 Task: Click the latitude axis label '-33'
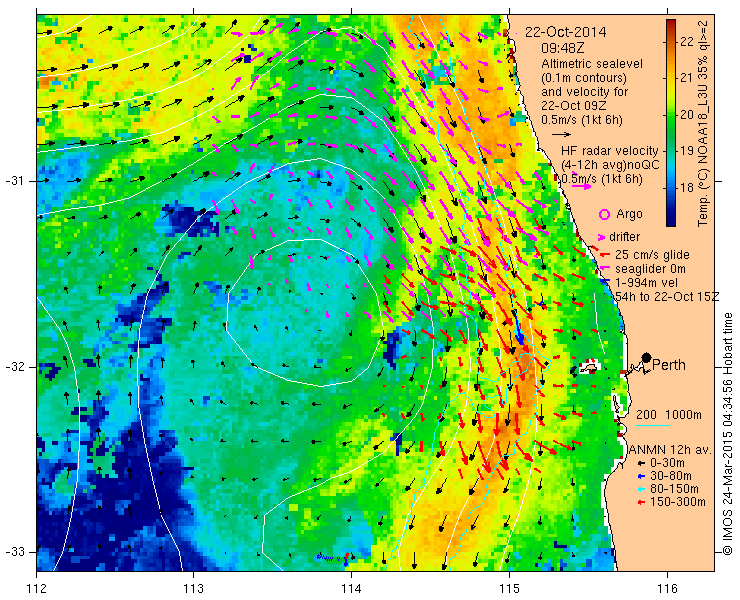pyautogui.click(x=15, y=552)
